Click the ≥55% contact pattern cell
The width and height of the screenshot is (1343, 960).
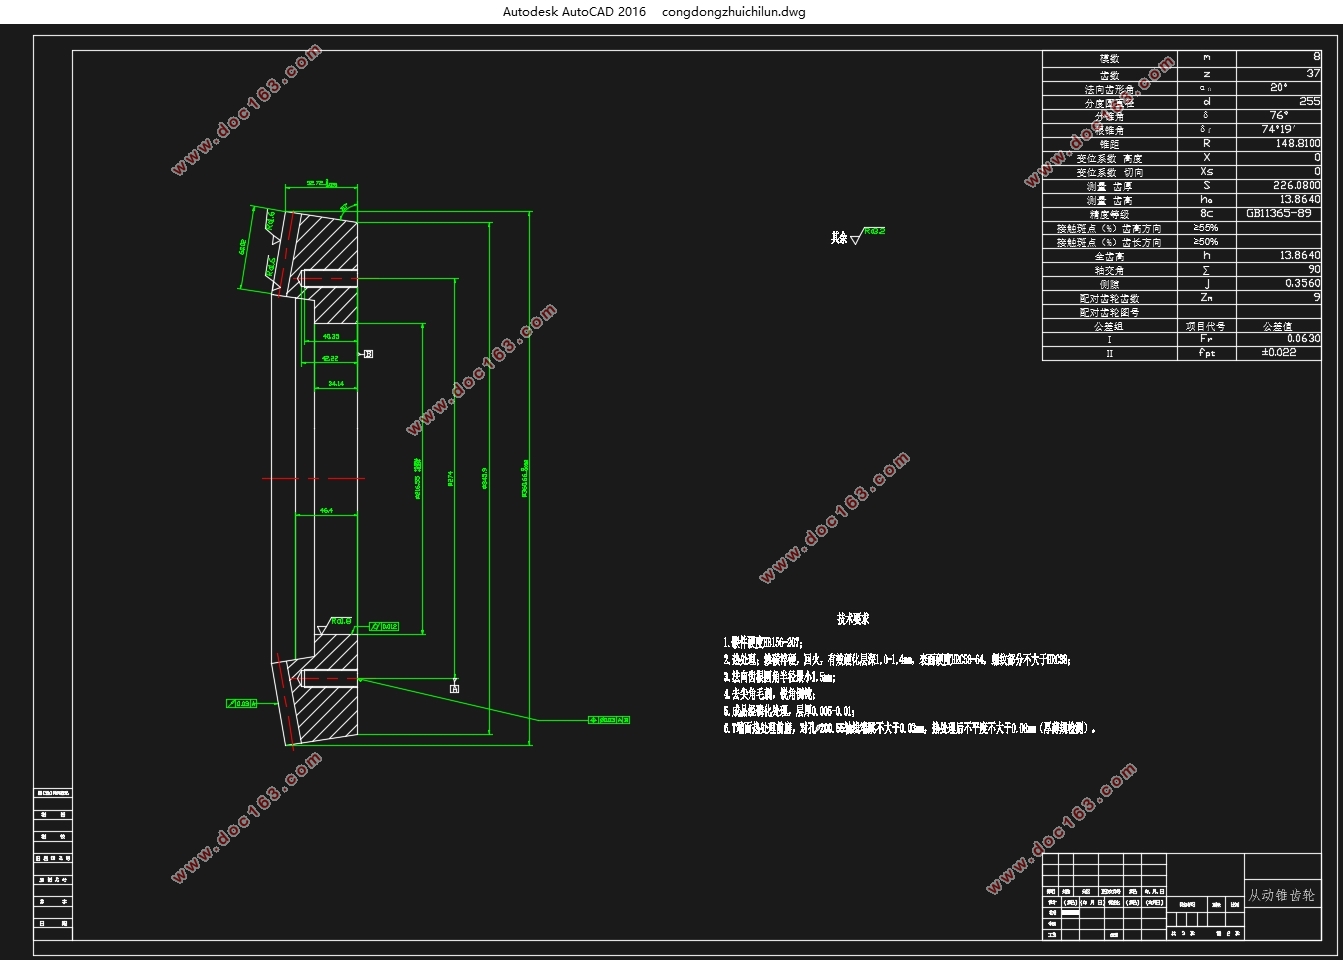(1206, 228)
